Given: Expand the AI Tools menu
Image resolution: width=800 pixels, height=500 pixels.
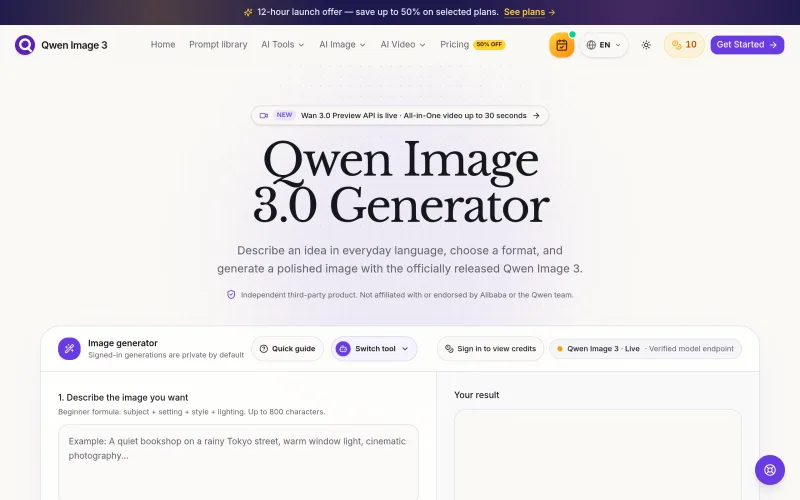Looking at the screenshot, I should click(283, 45).
